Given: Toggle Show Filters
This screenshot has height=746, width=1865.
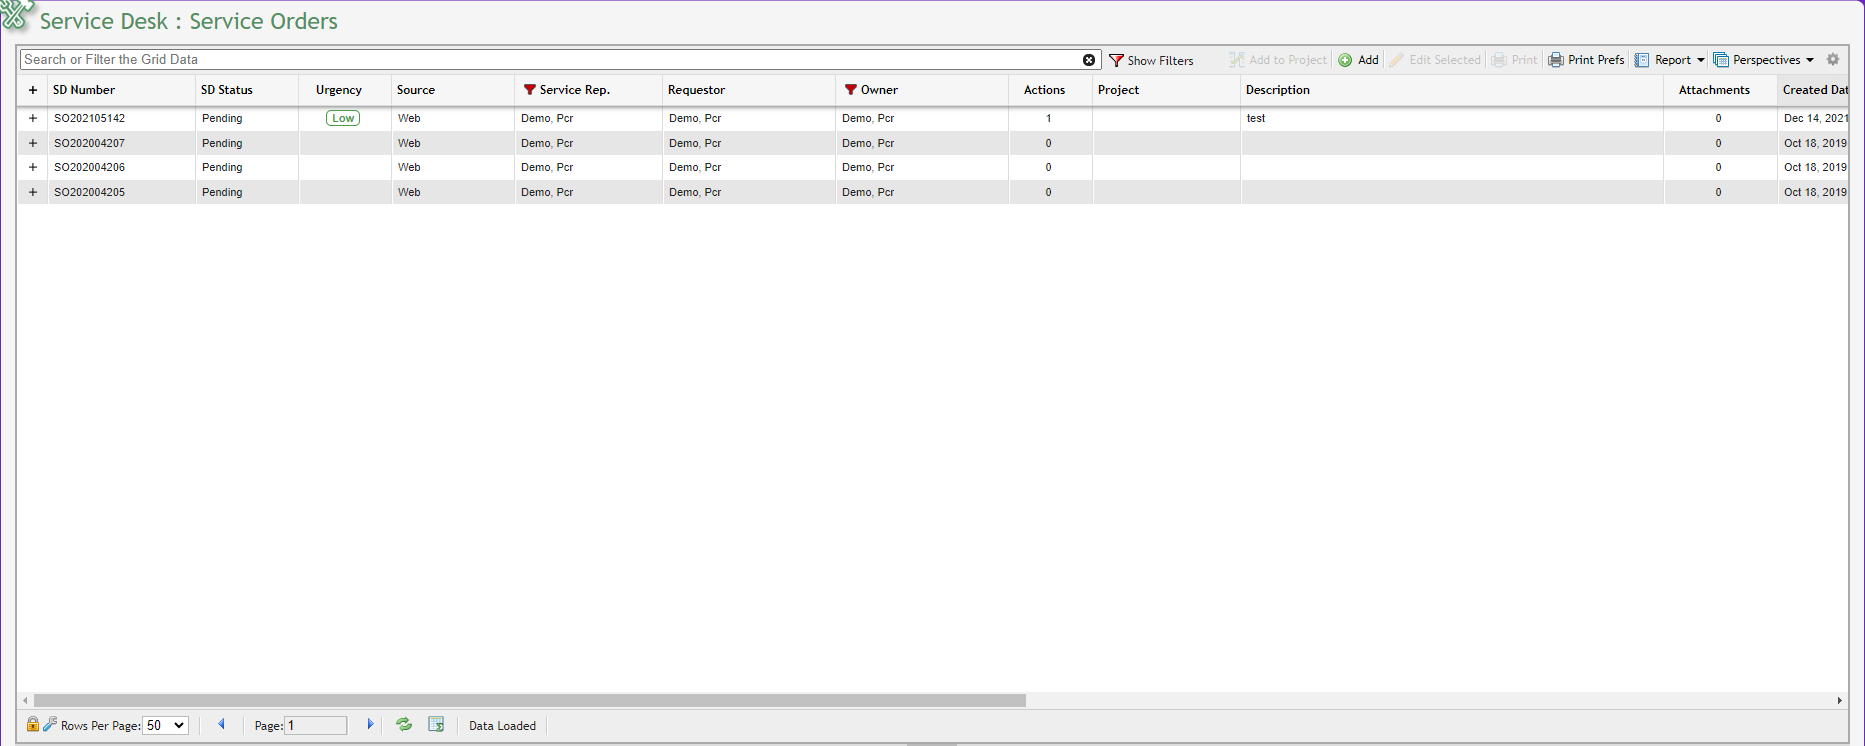Looking at the screenshot, I should (x=1151, y=60).
